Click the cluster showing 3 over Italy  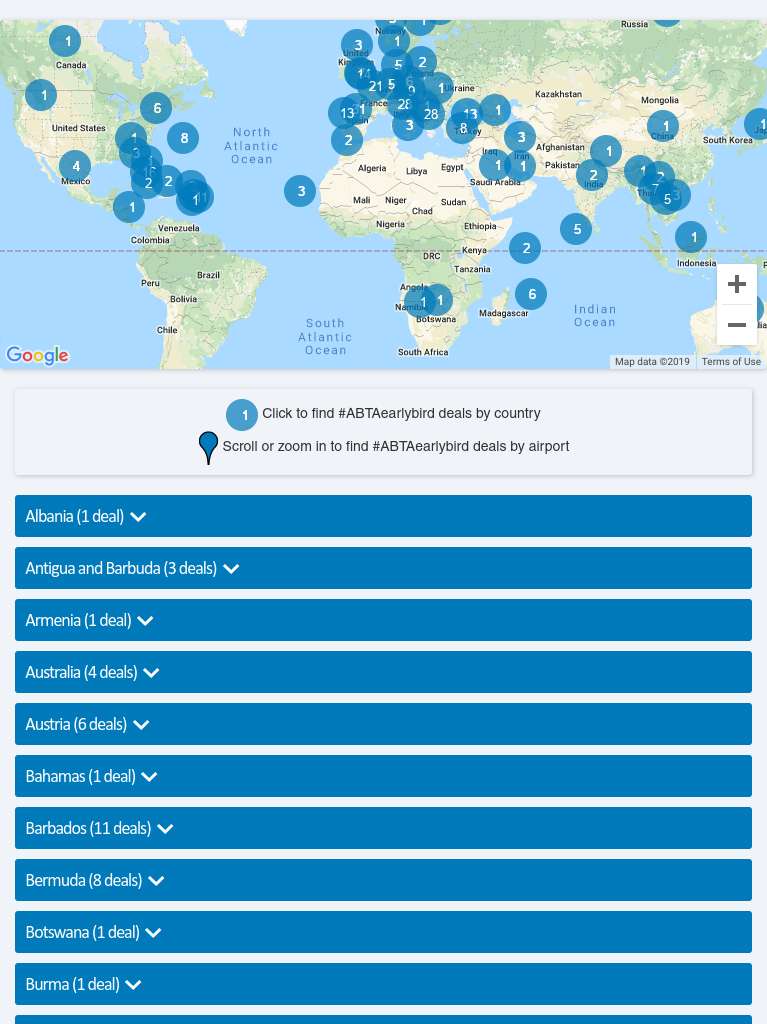point(408,125)
